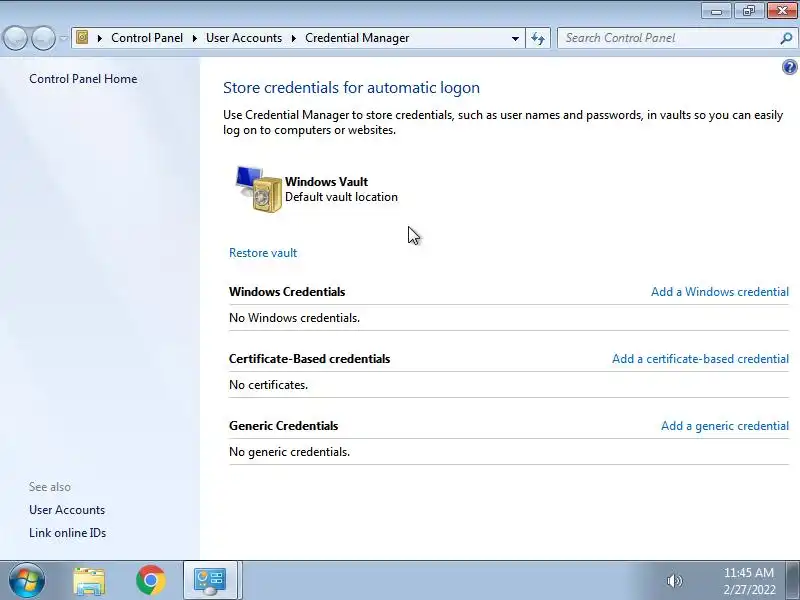Click the back navigation arrow button

point(15,38)
